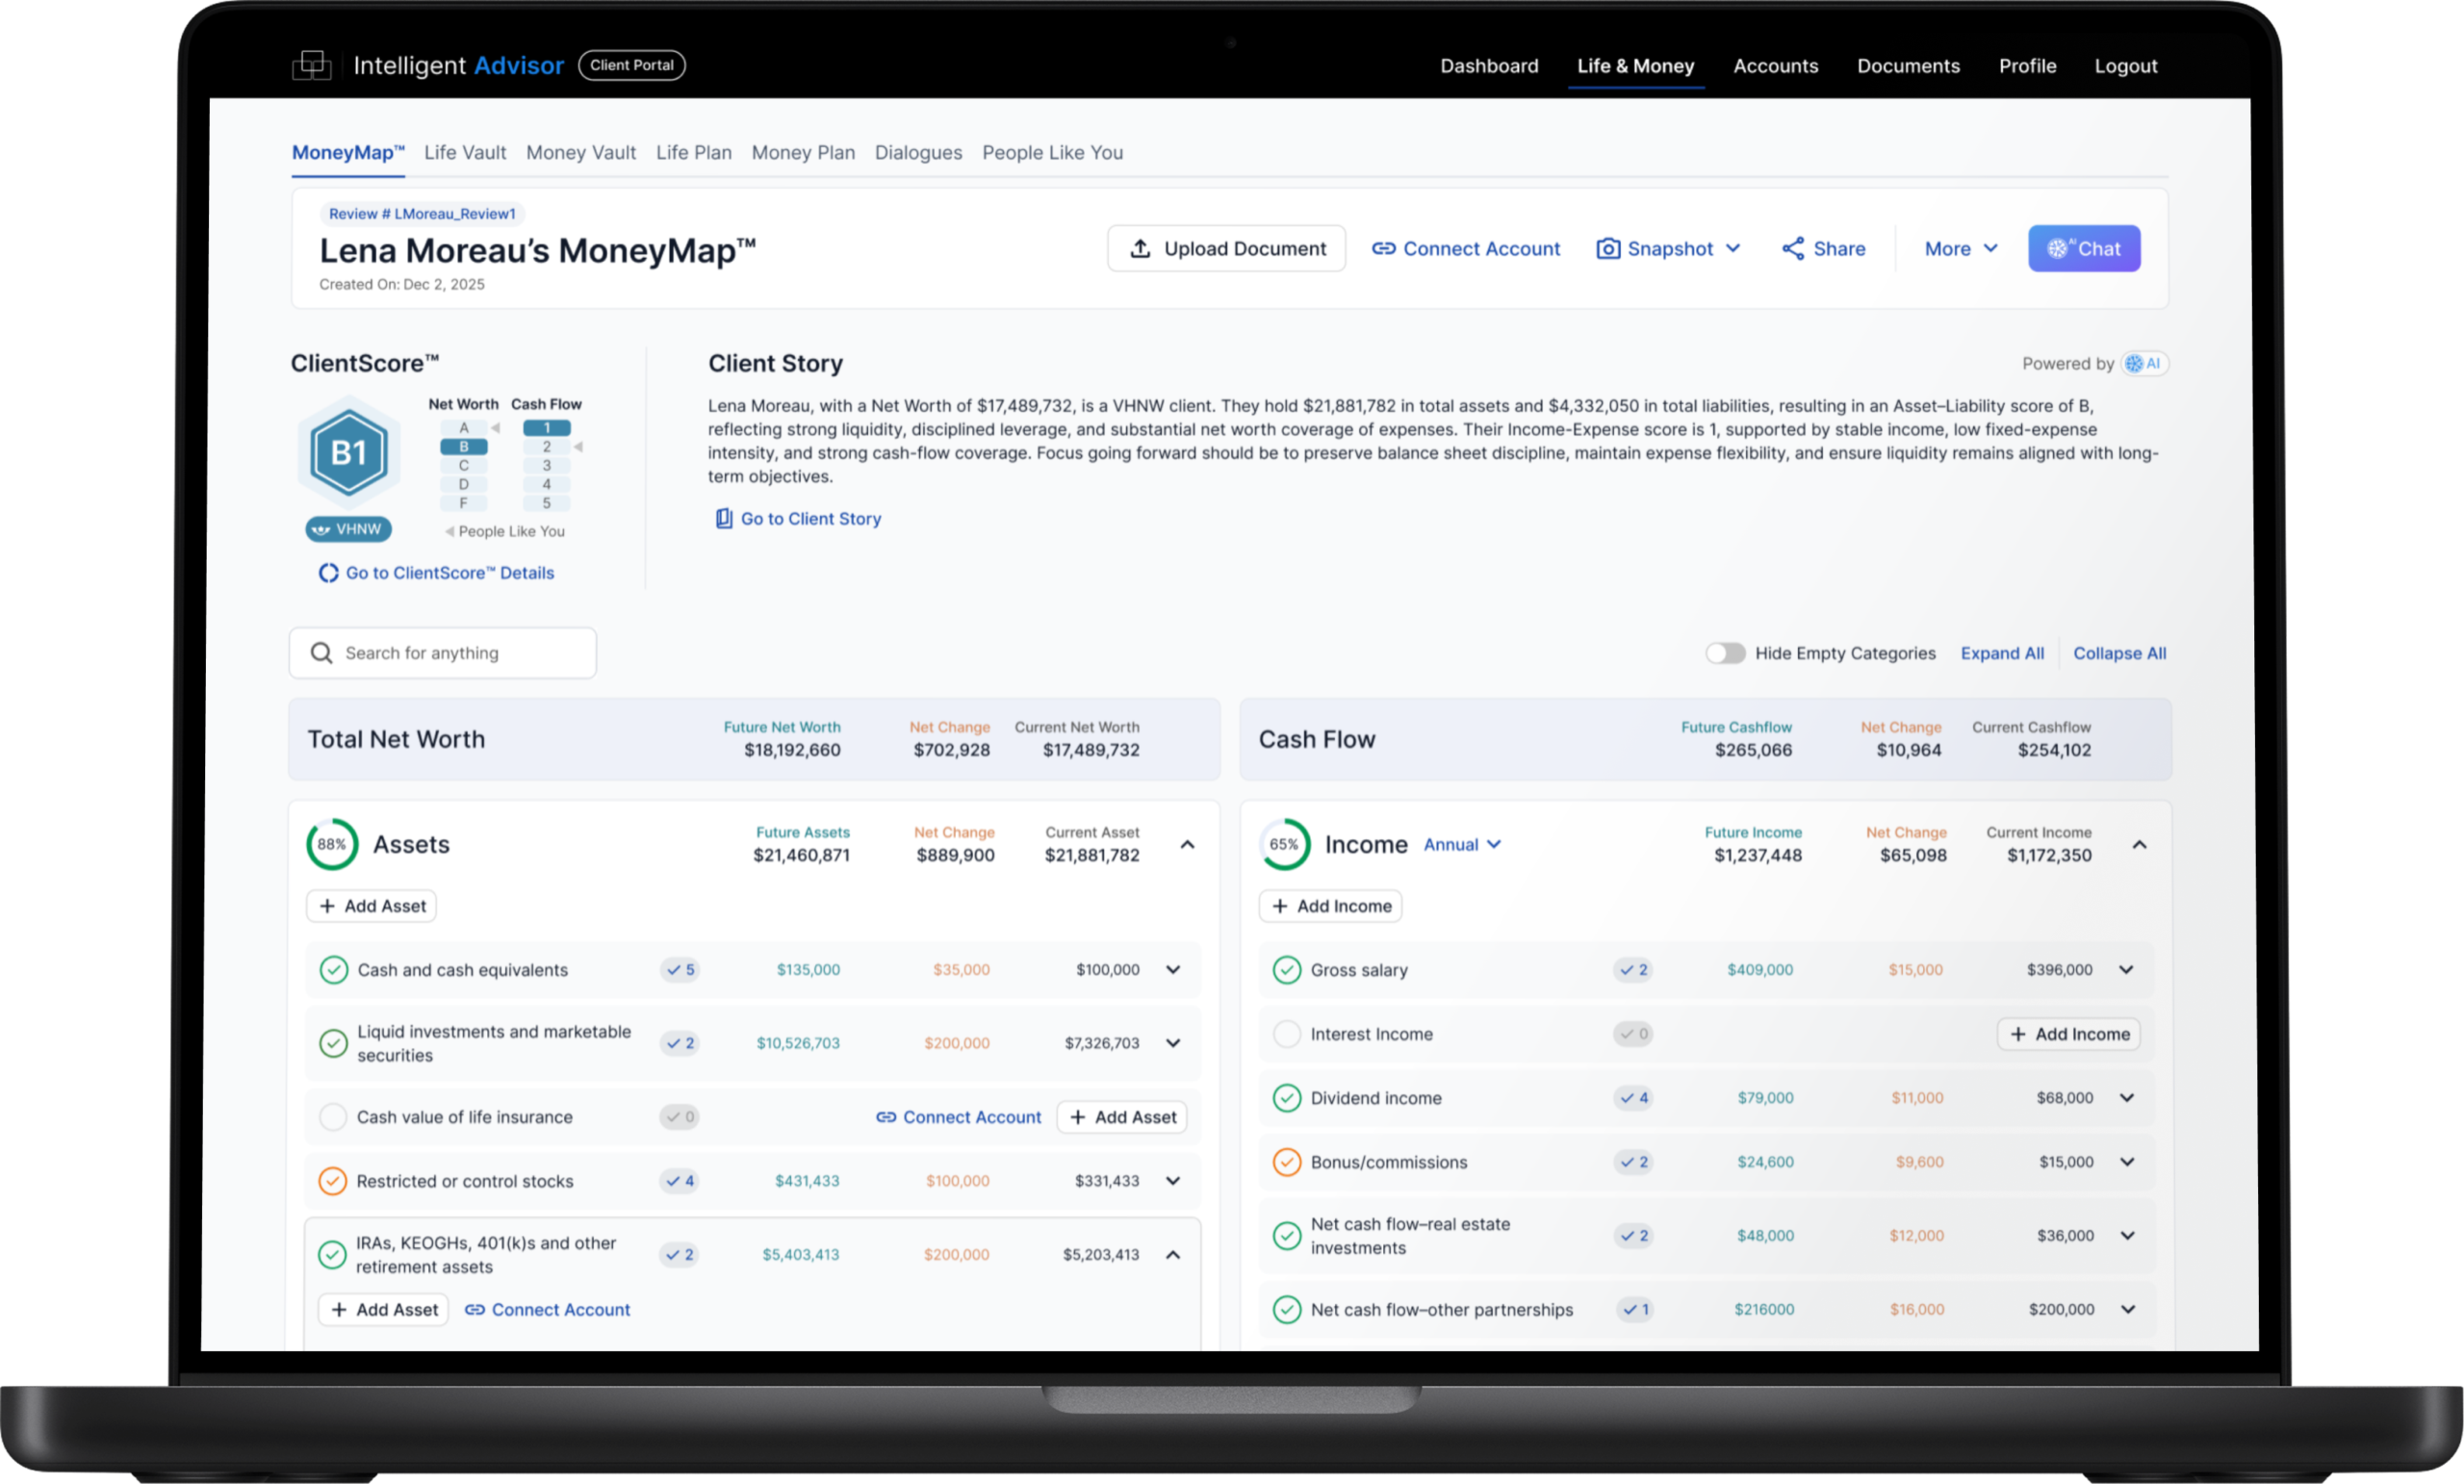Click the Connect Account chain-link icon
The width and height of the screenshot is (2464, 1484).
(1383, 249)
